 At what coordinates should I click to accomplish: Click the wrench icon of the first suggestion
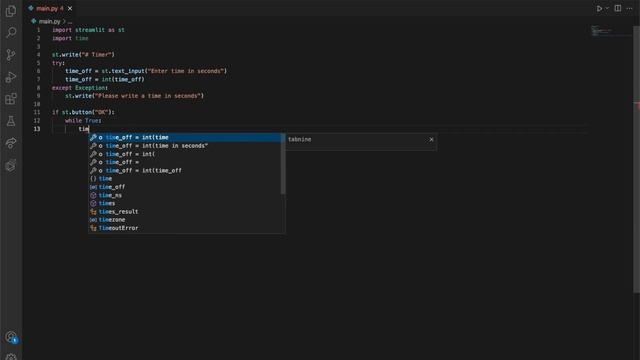point(93,138)
